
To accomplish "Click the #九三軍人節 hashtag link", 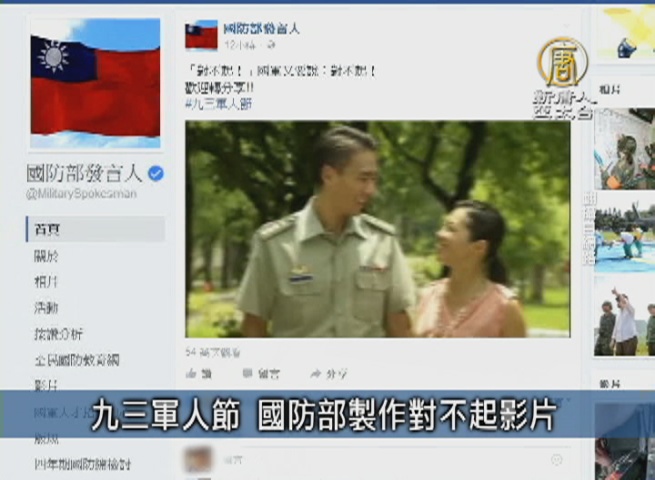I will point(218,104).
